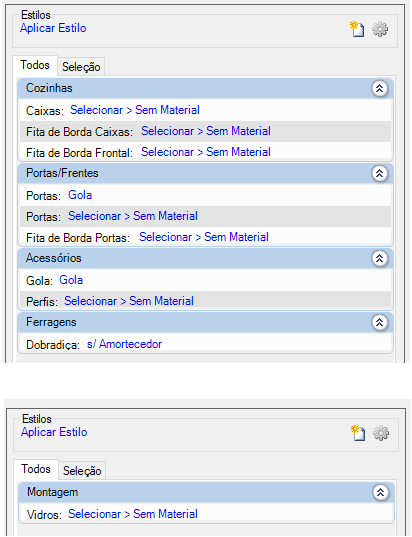The height and width of the screenshot is (537, 412).
Task: Choose material for Fita de Borda Frontal
Action: (206, 152)
